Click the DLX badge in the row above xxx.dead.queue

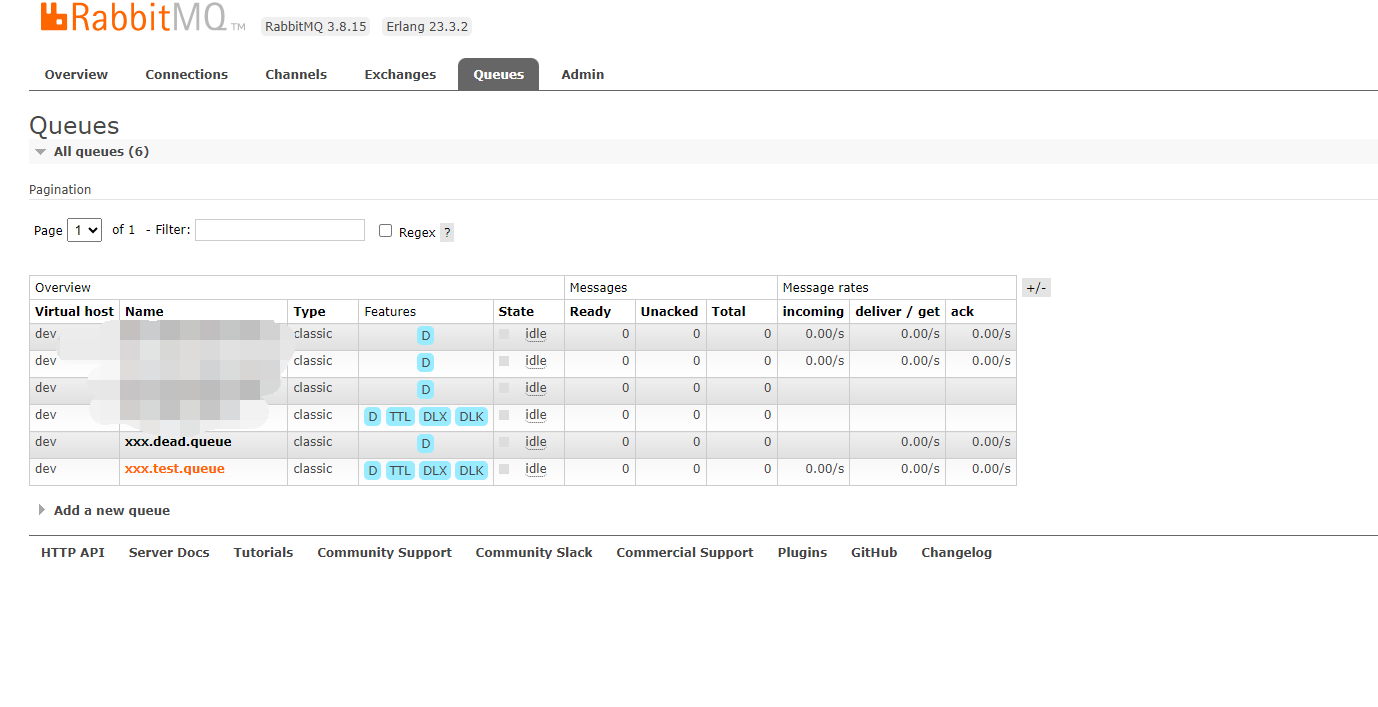(x=435, y=416)
